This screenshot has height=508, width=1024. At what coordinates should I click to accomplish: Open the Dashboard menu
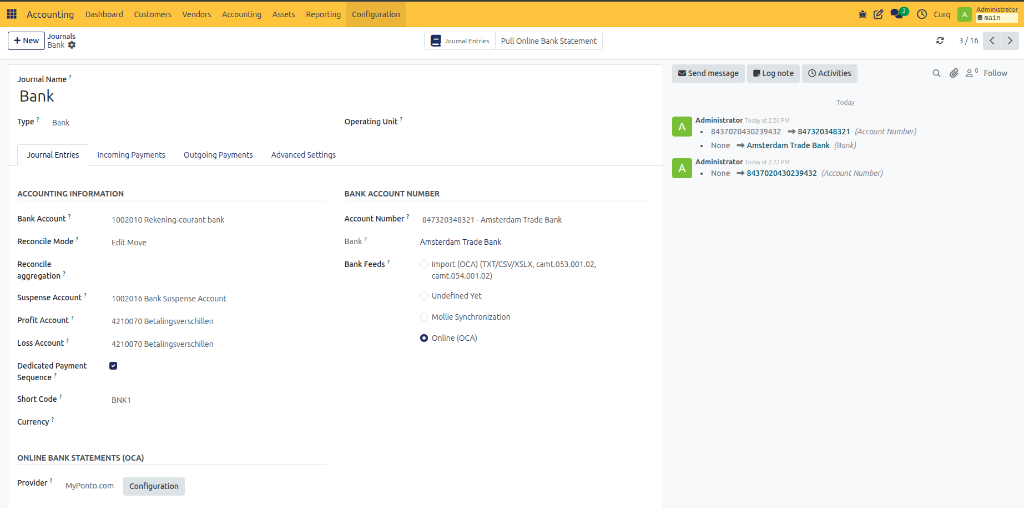104,14
